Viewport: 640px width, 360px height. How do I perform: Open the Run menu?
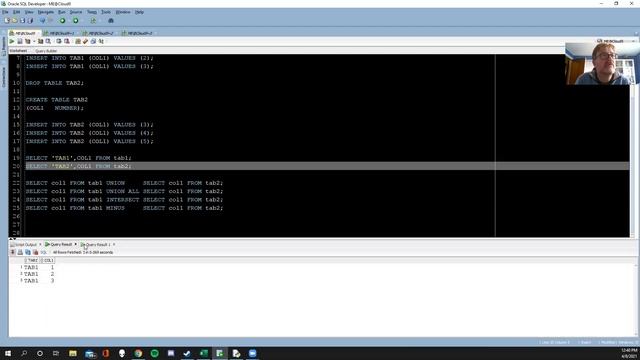(x=62, y=12)
